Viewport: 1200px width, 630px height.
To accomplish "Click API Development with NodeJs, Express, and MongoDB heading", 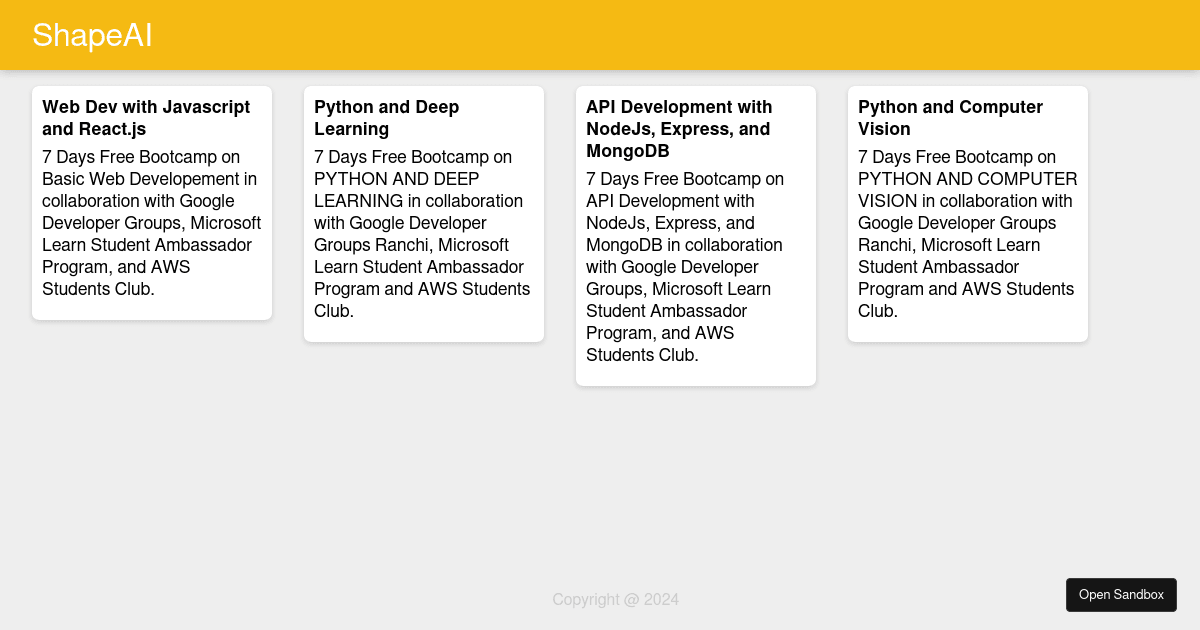I will point(679,129).
